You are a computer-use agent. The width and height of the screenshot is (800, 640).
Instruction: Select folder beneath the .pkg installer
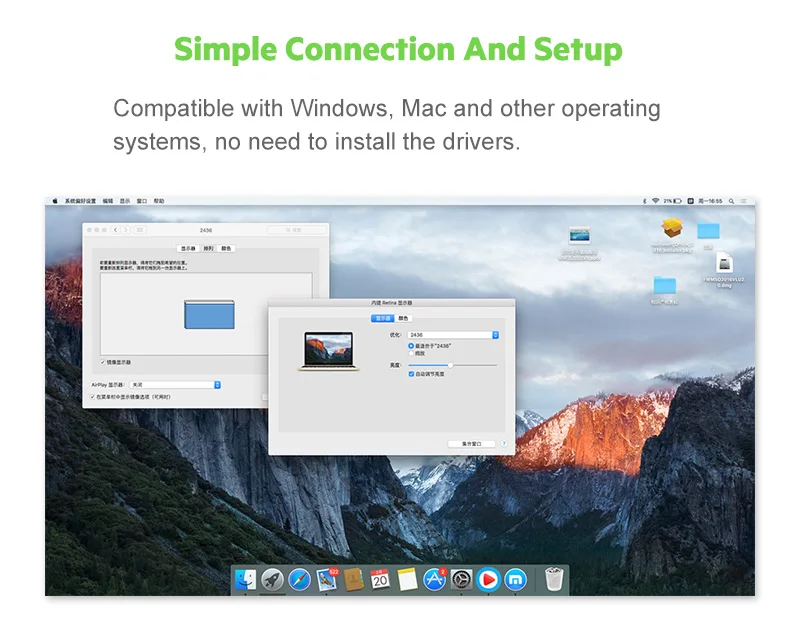pyautogui.click(x=665, y=285)
